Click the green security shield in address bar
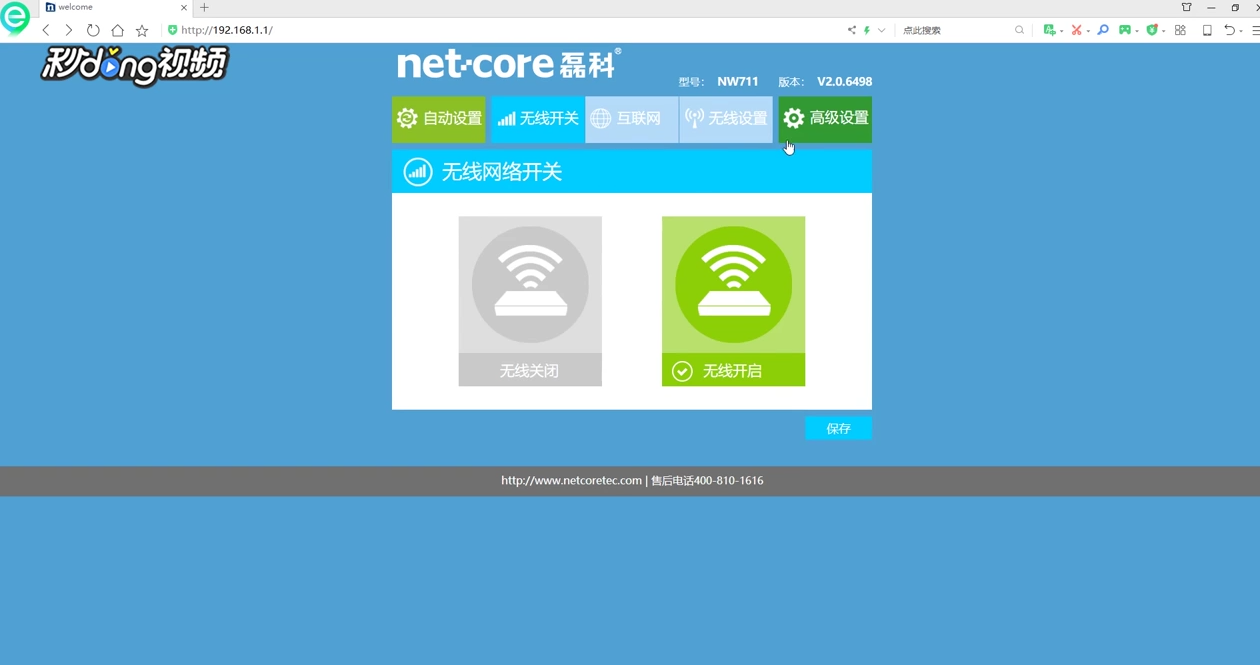The width and height of the screenshot is (1260, 665). point(172,30)
